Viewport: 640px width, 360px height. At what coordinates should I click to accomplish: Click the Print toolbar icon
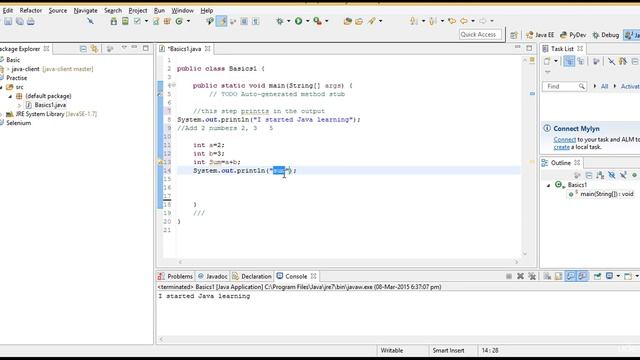click(31, 21)
